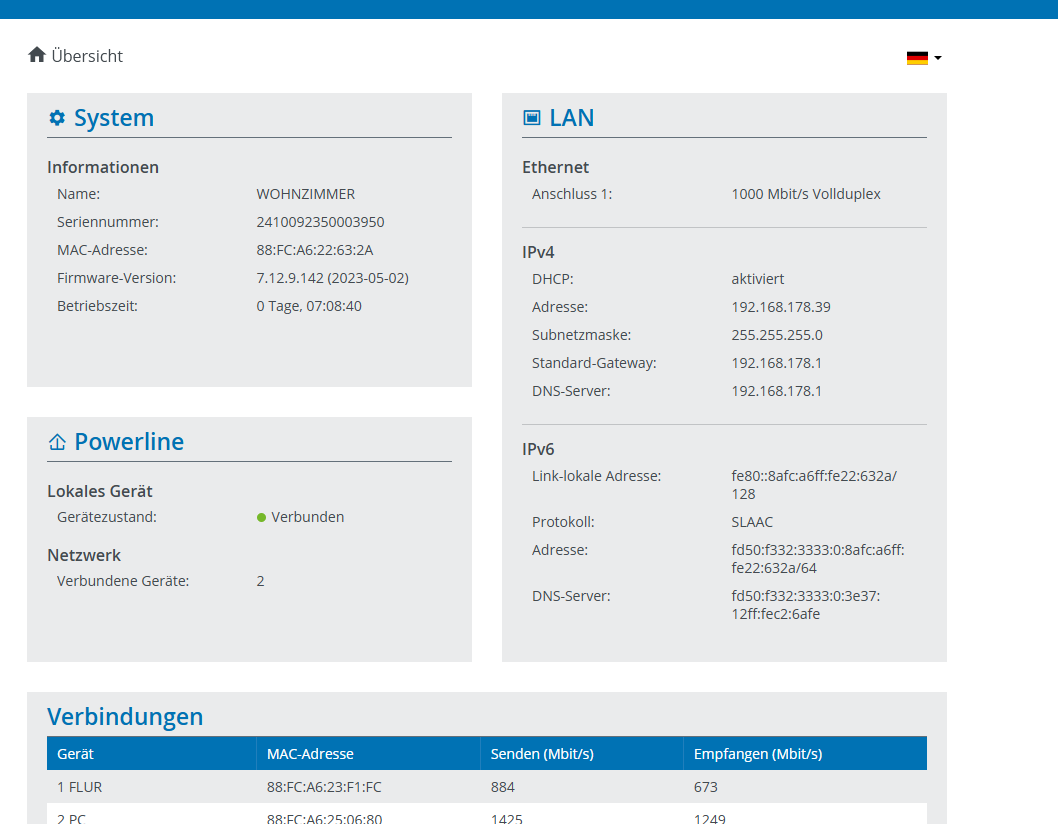
Task: Click the System gear icon
Action: [57, 118]
